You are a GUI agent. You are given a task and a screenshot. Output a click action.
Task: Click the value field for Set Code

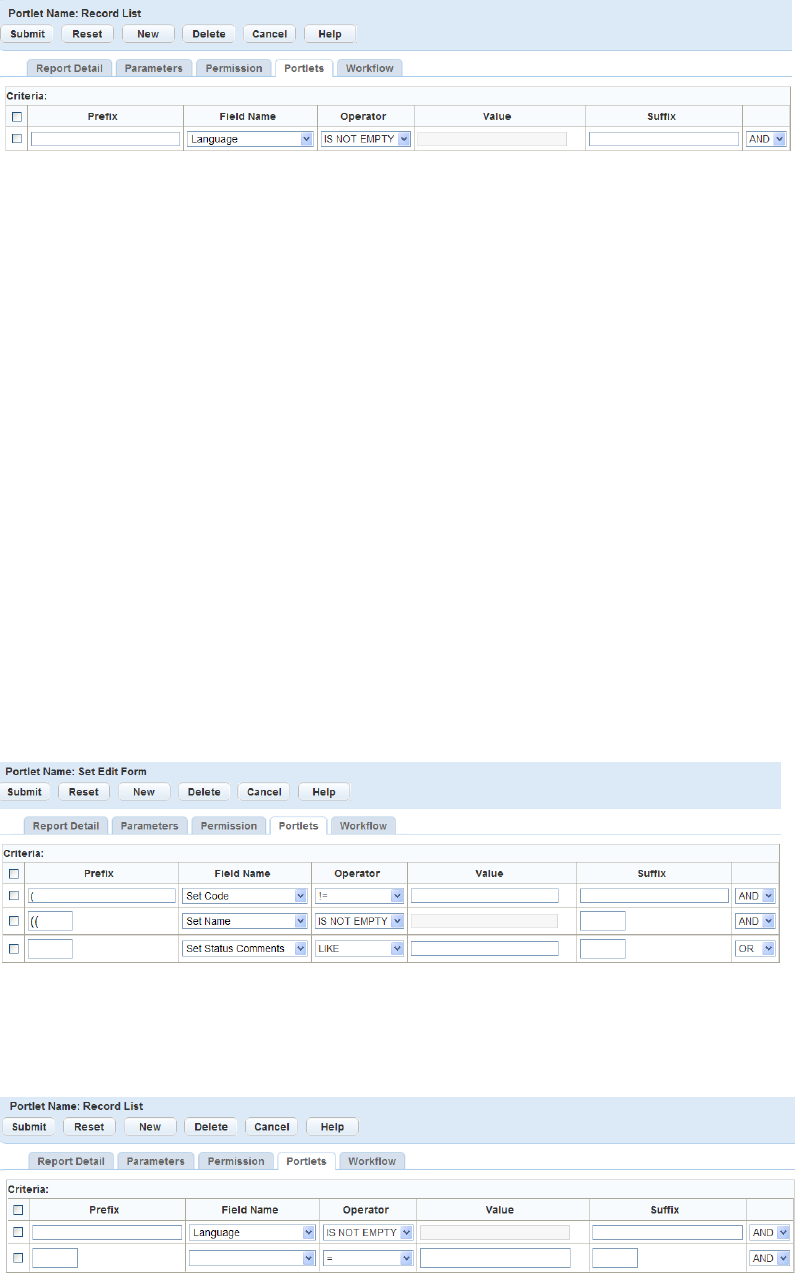[485, 896]
